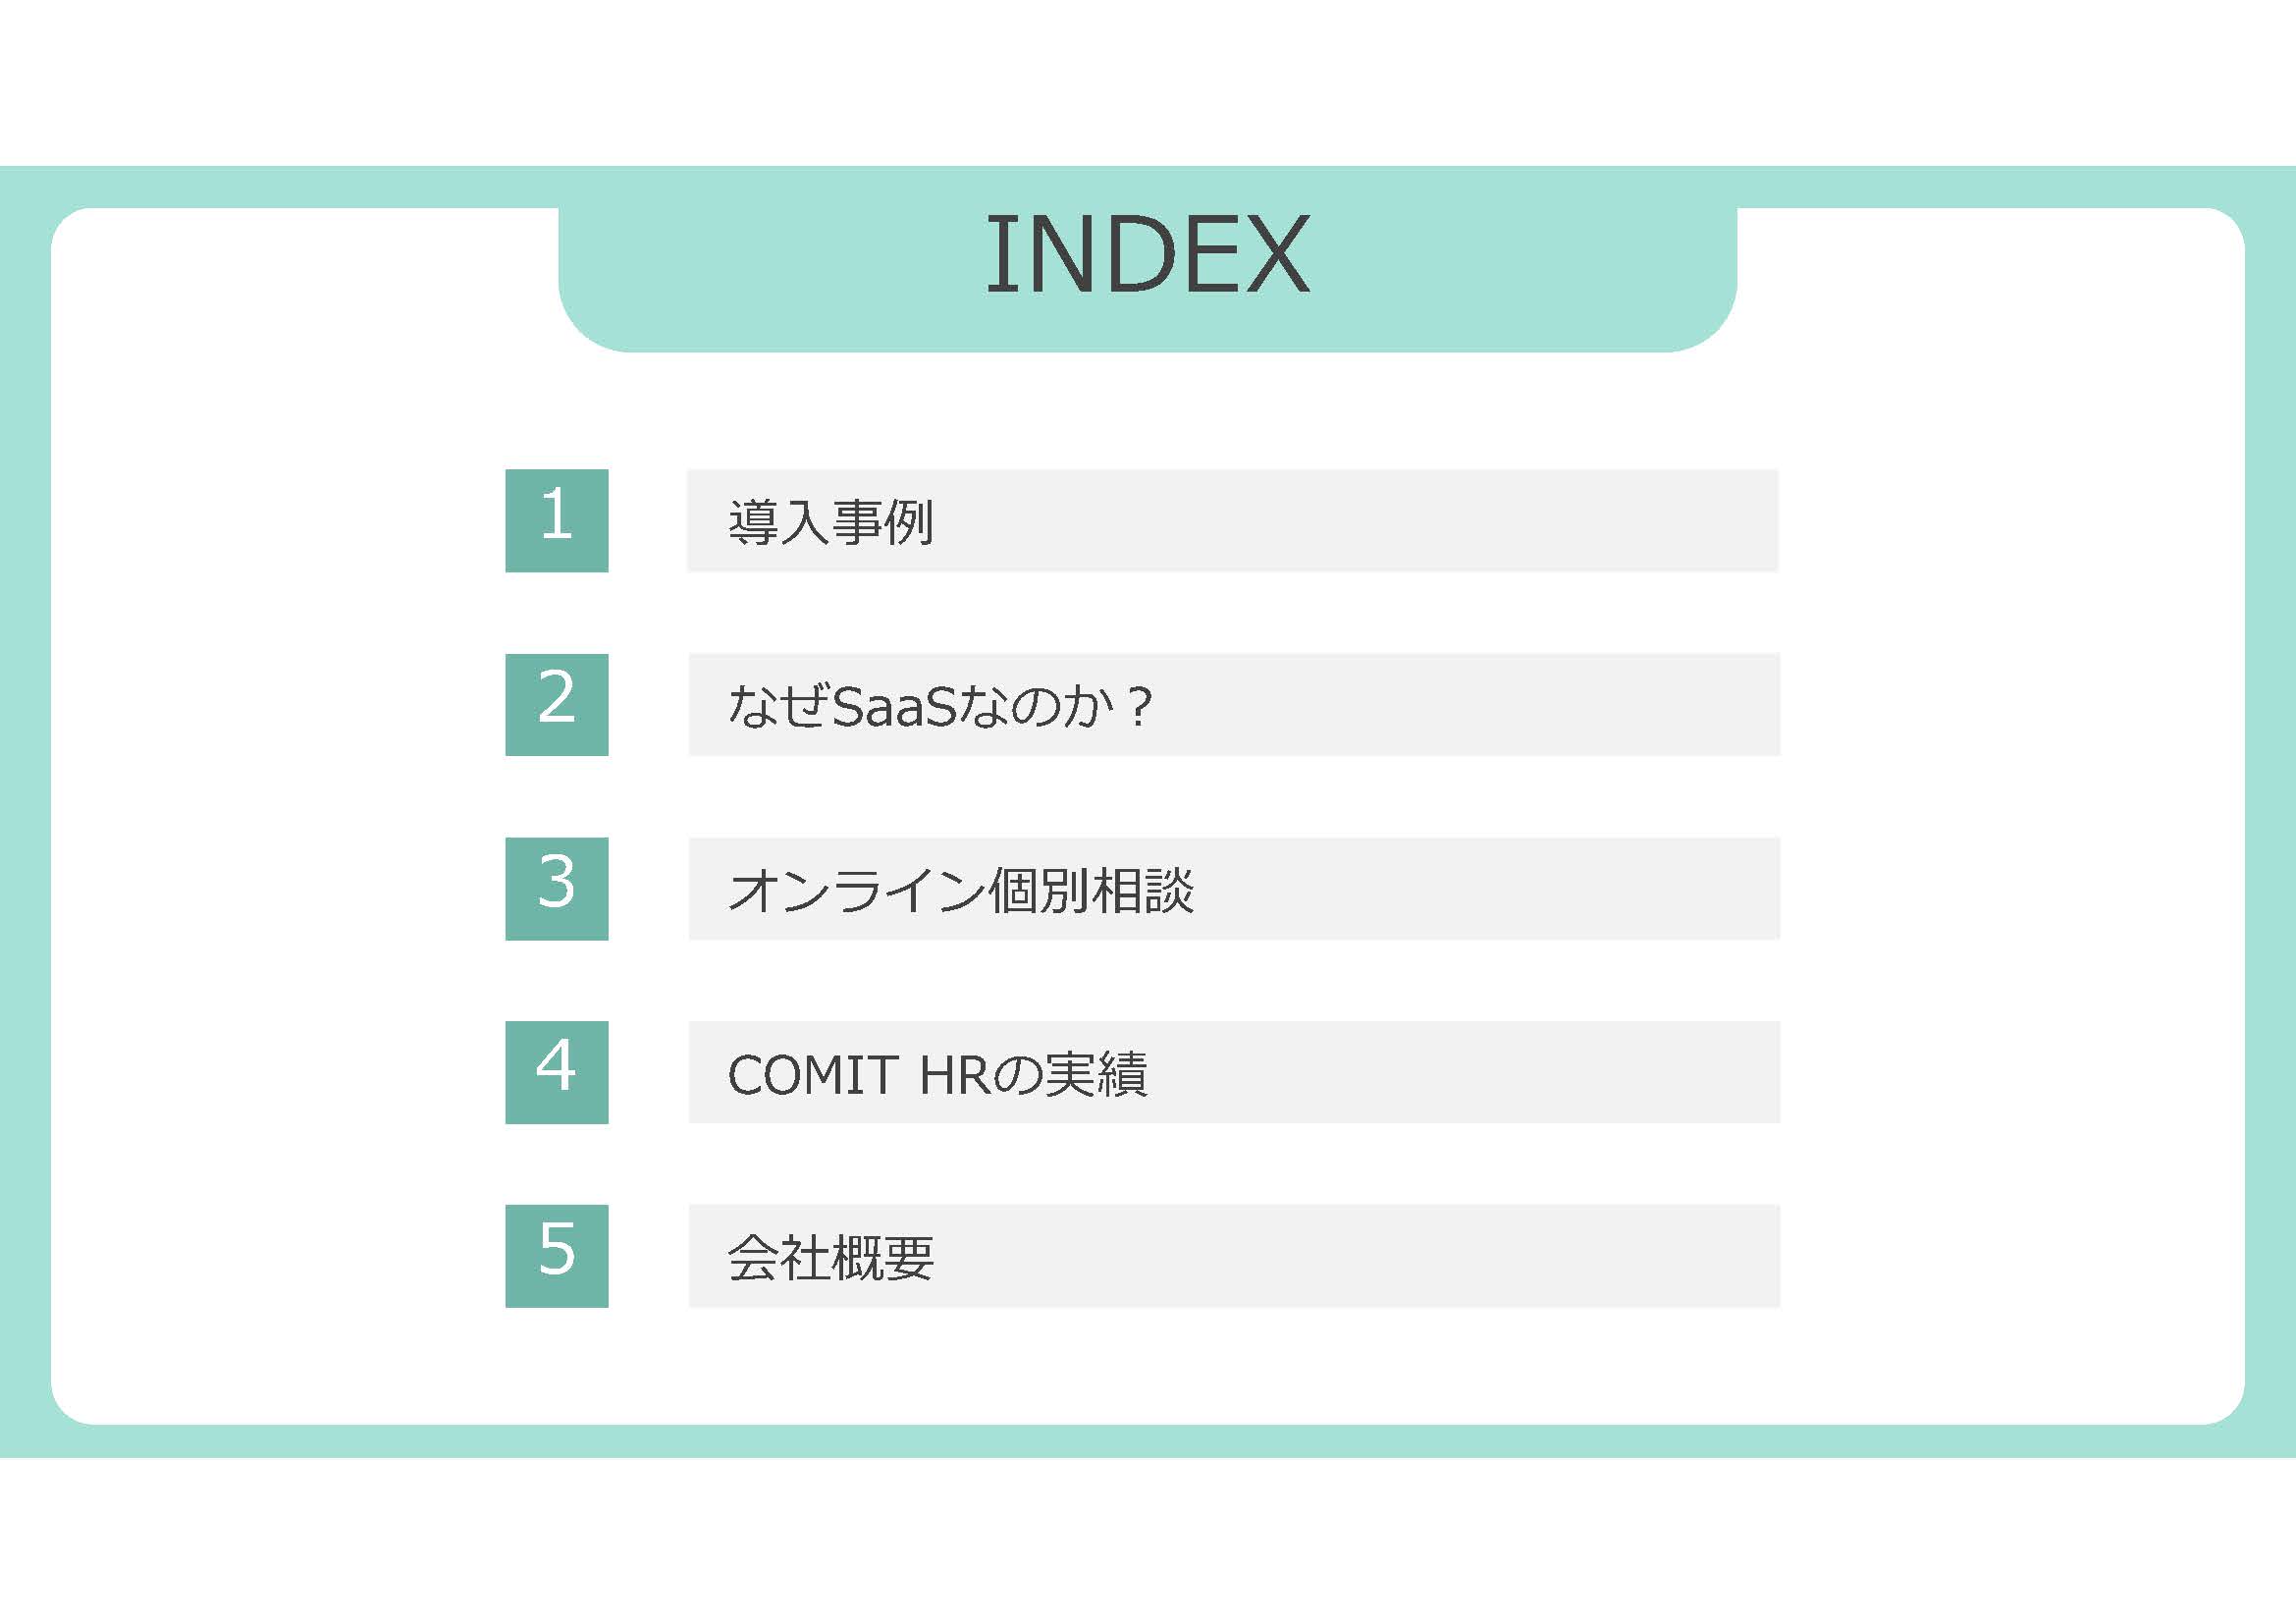Click the INDEX heading text

tap(1147, 255)
